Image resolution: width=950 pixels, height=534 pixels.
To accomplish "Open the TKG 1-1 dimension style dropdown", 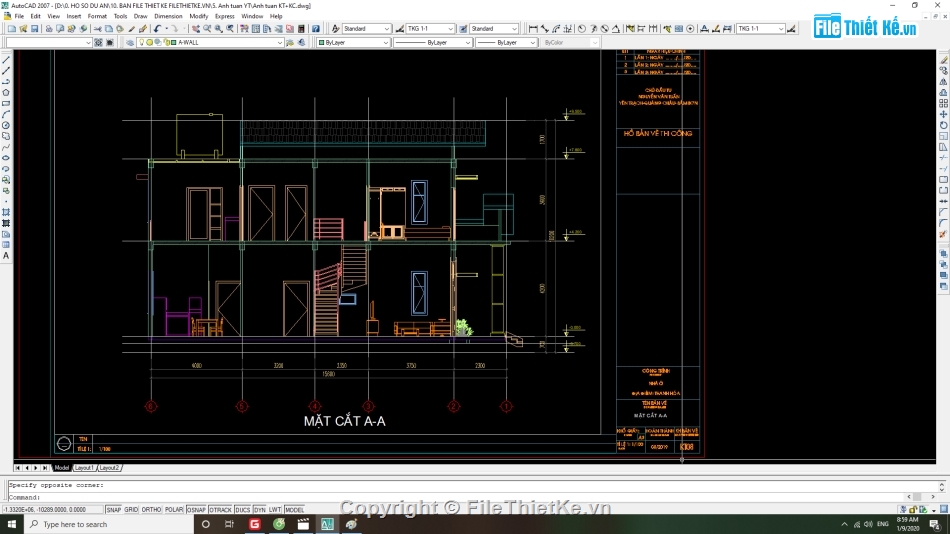I will [x=450, y=28].
